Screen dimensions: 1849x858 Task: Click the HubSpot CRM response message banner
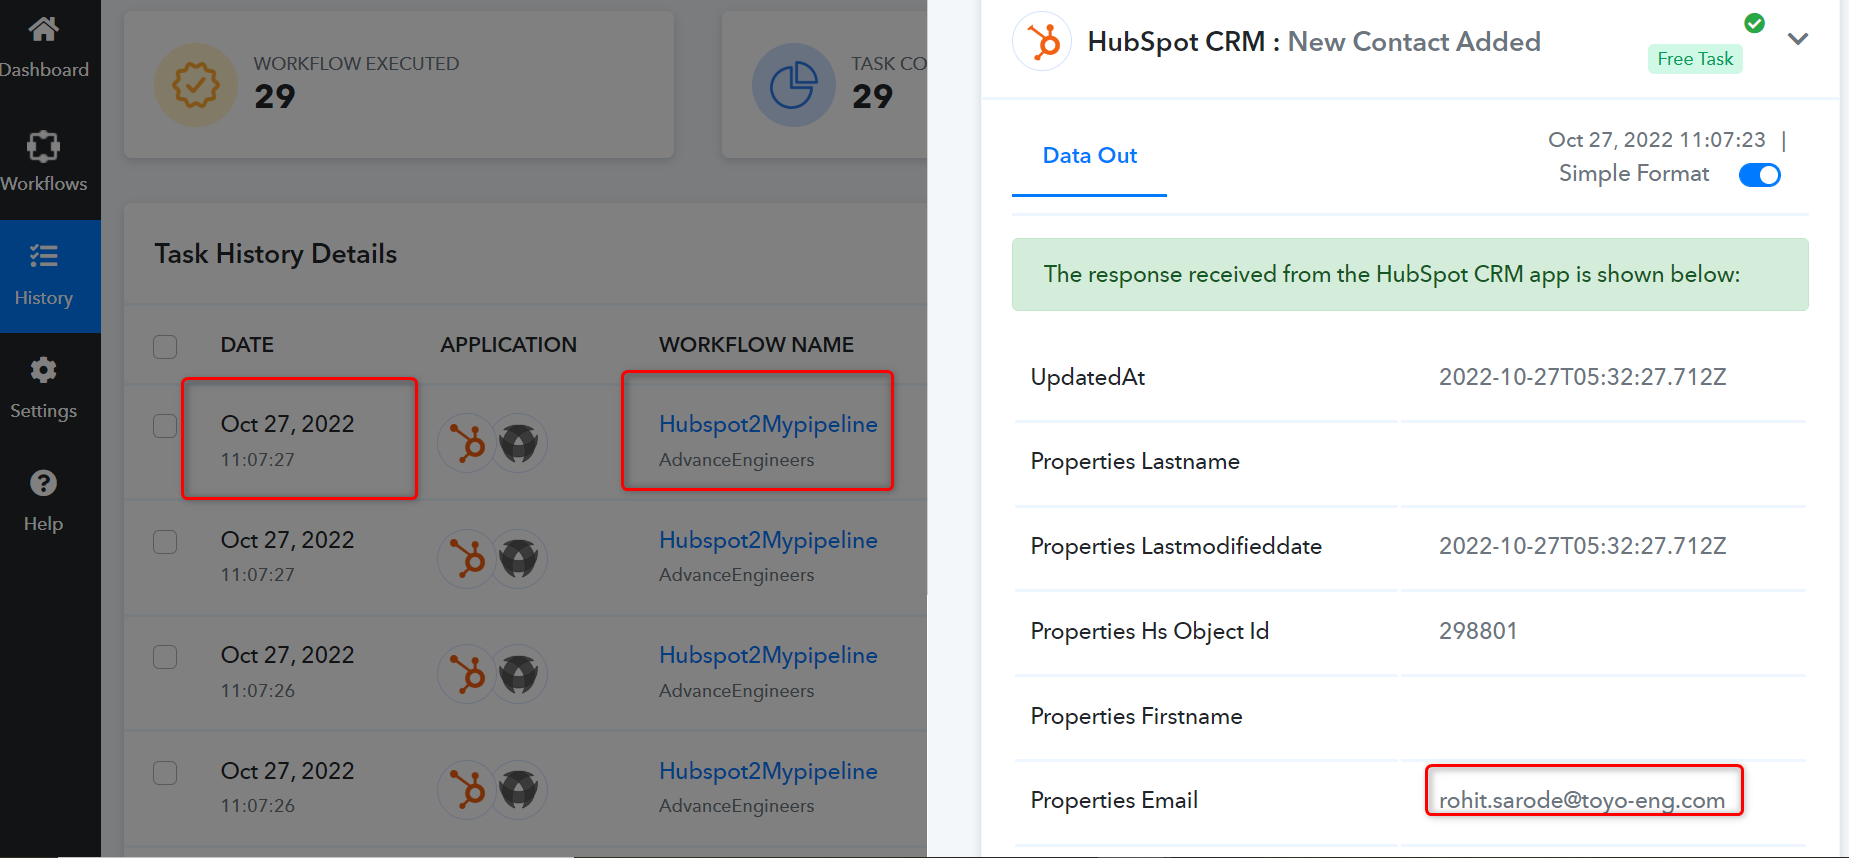pos(1410,274)
